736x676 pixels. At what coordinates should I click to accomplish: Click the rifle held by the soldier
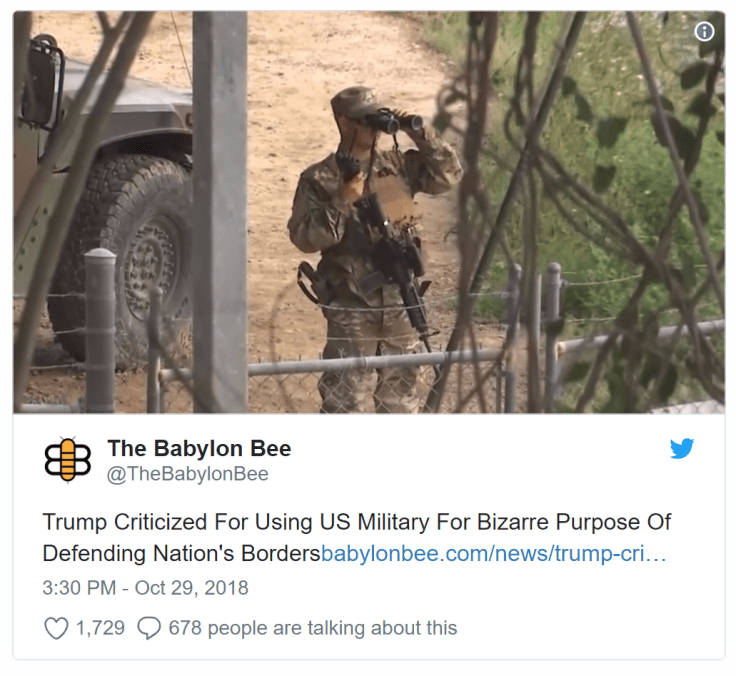394,263
